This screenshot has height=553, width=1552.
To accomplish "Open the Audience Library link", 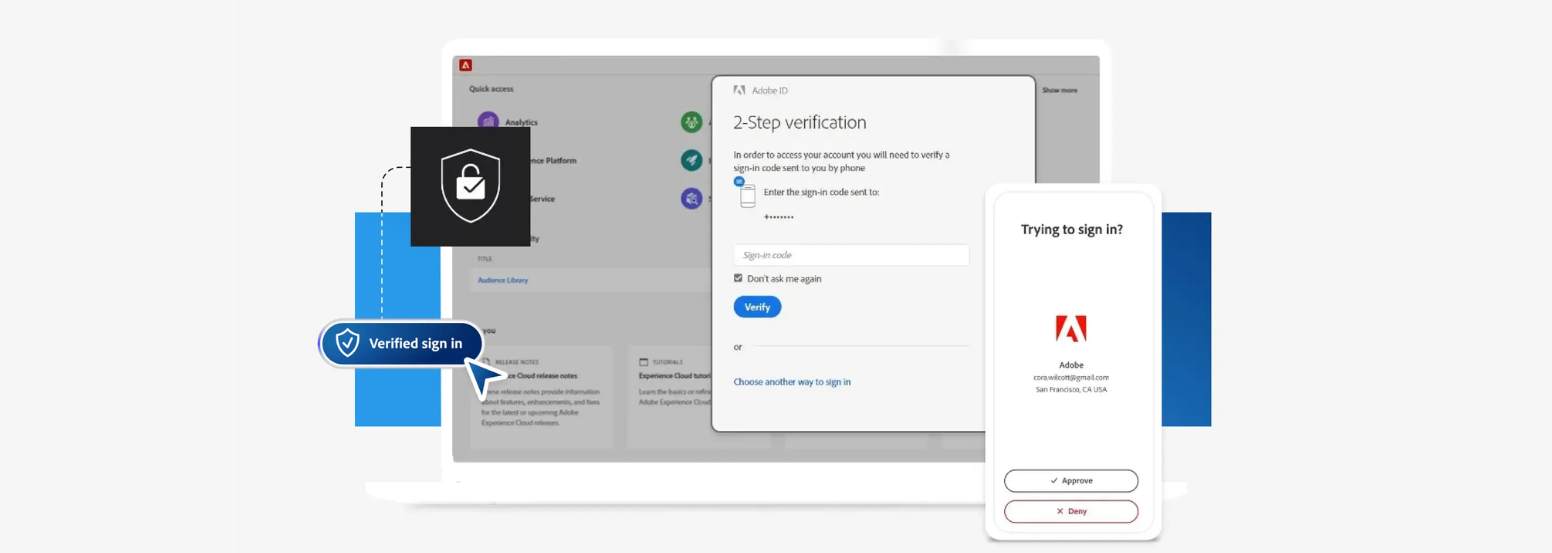I will 502,280.
